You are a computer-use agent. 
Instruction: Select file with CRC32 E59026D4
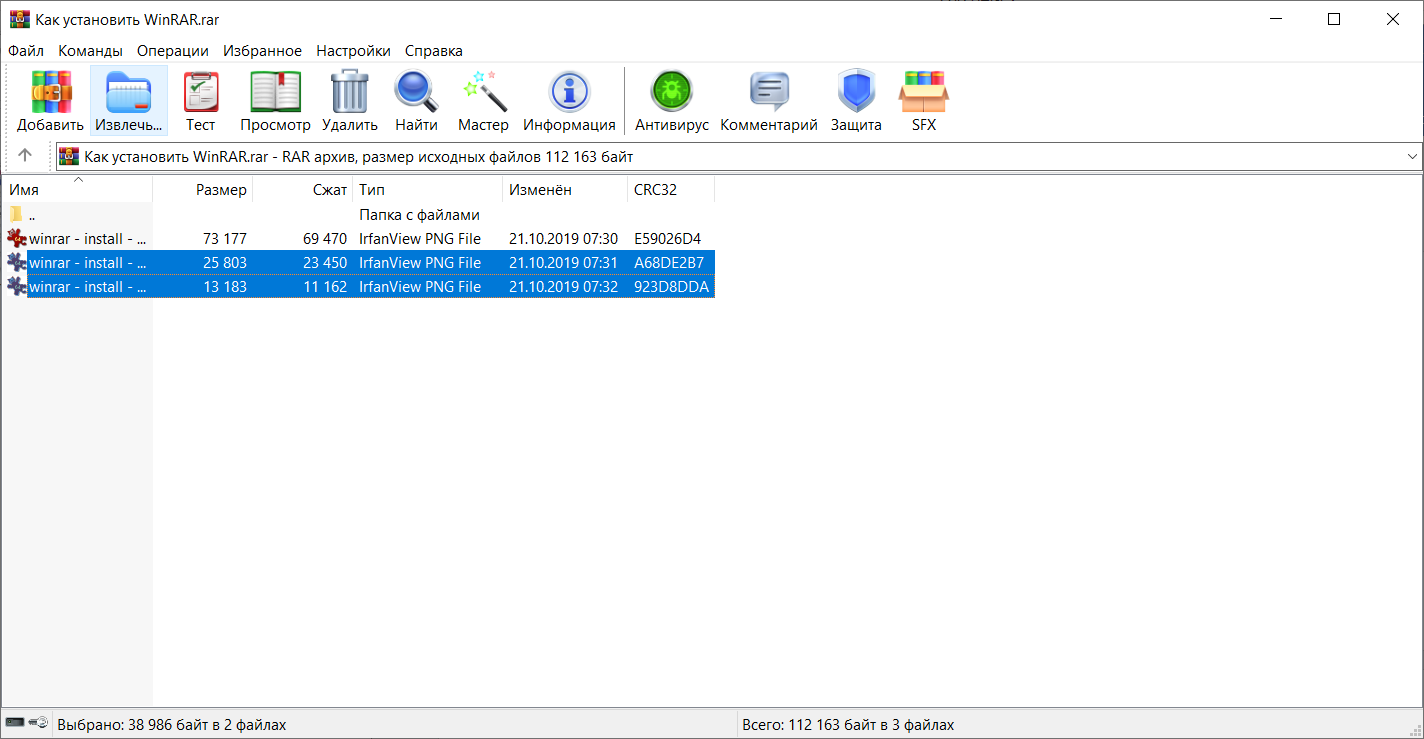pos(358,239)
